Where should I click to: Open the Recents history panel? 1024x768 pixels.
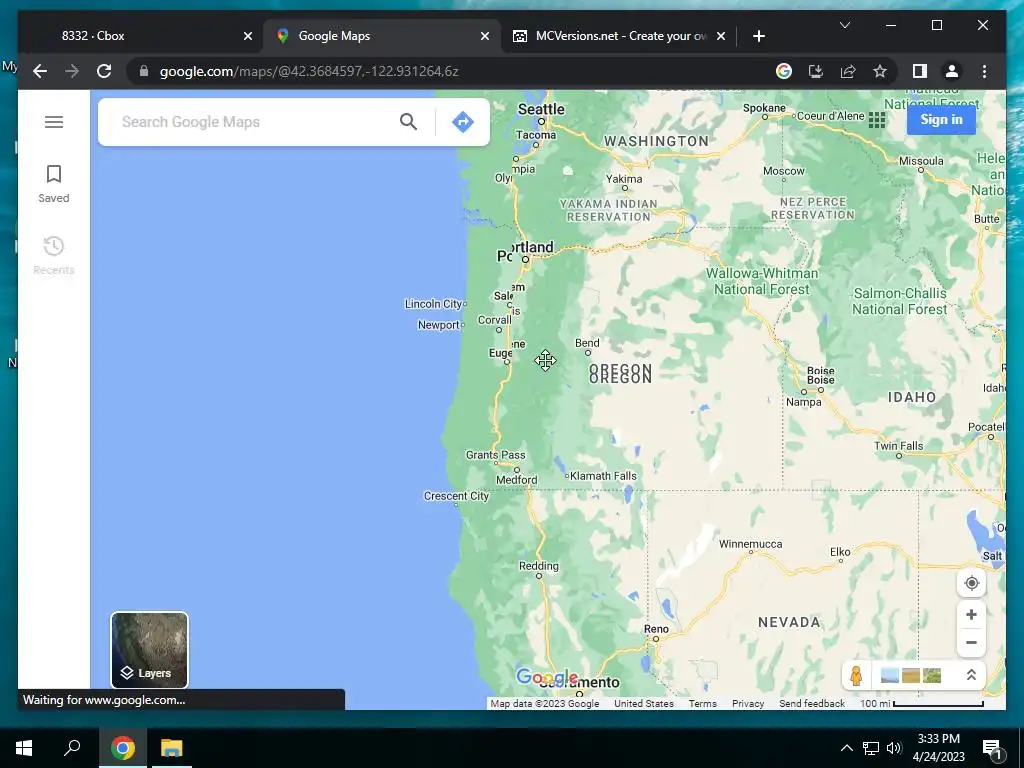(54, 255)
